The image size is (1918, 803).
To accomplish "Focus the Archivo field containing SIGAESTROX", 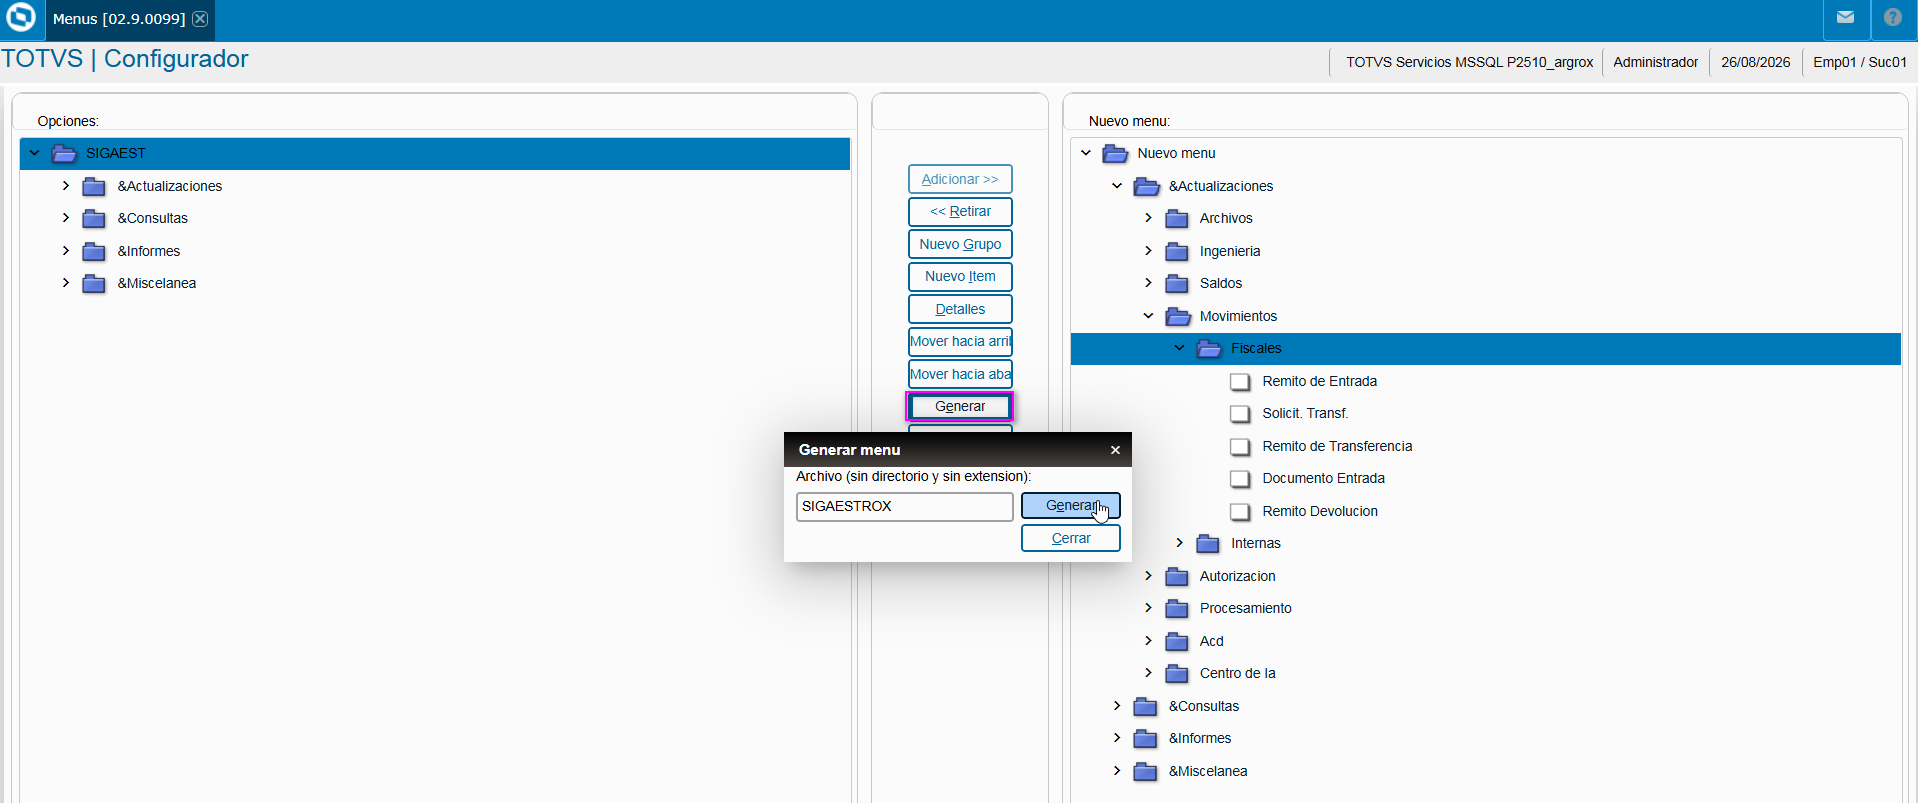I will click(x=904, y=506).
